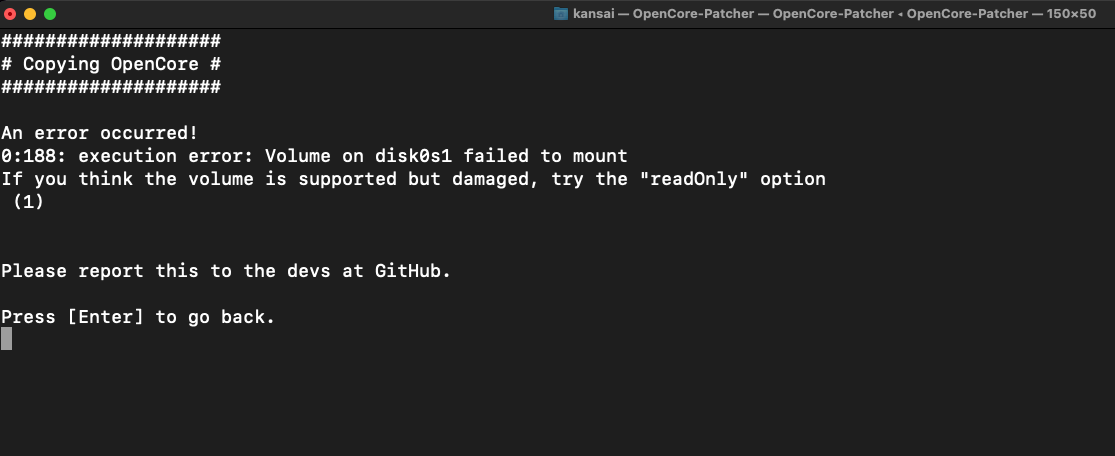This screenshot has width=1115, height=456.
Task: Click 'to go back.' in the prompt line
Action: pos(215,317)
